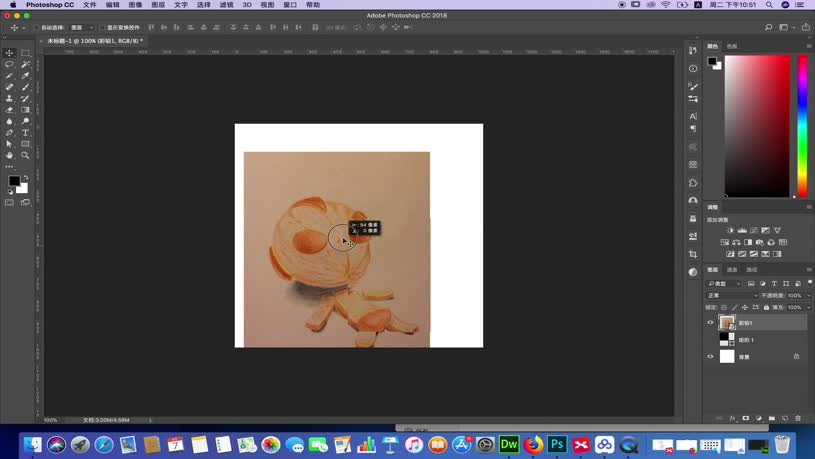815x459 pixels.
Task: Open the 滤镜 menu
Action: click(227, 5)
